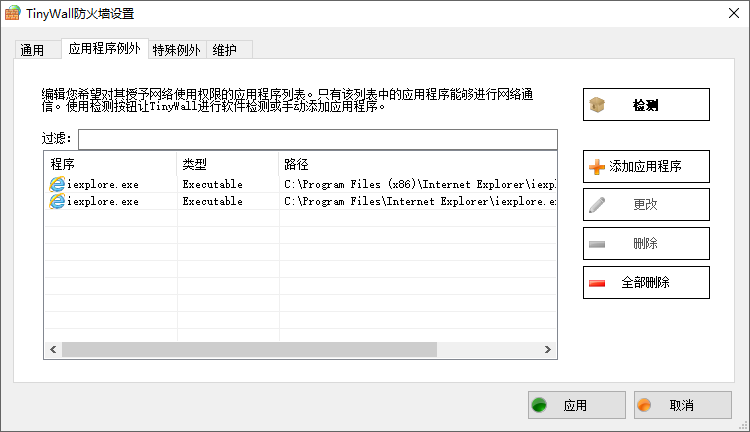Click the right scroll arrow of list
The image size is (750, 432).
tap(548, 350)
